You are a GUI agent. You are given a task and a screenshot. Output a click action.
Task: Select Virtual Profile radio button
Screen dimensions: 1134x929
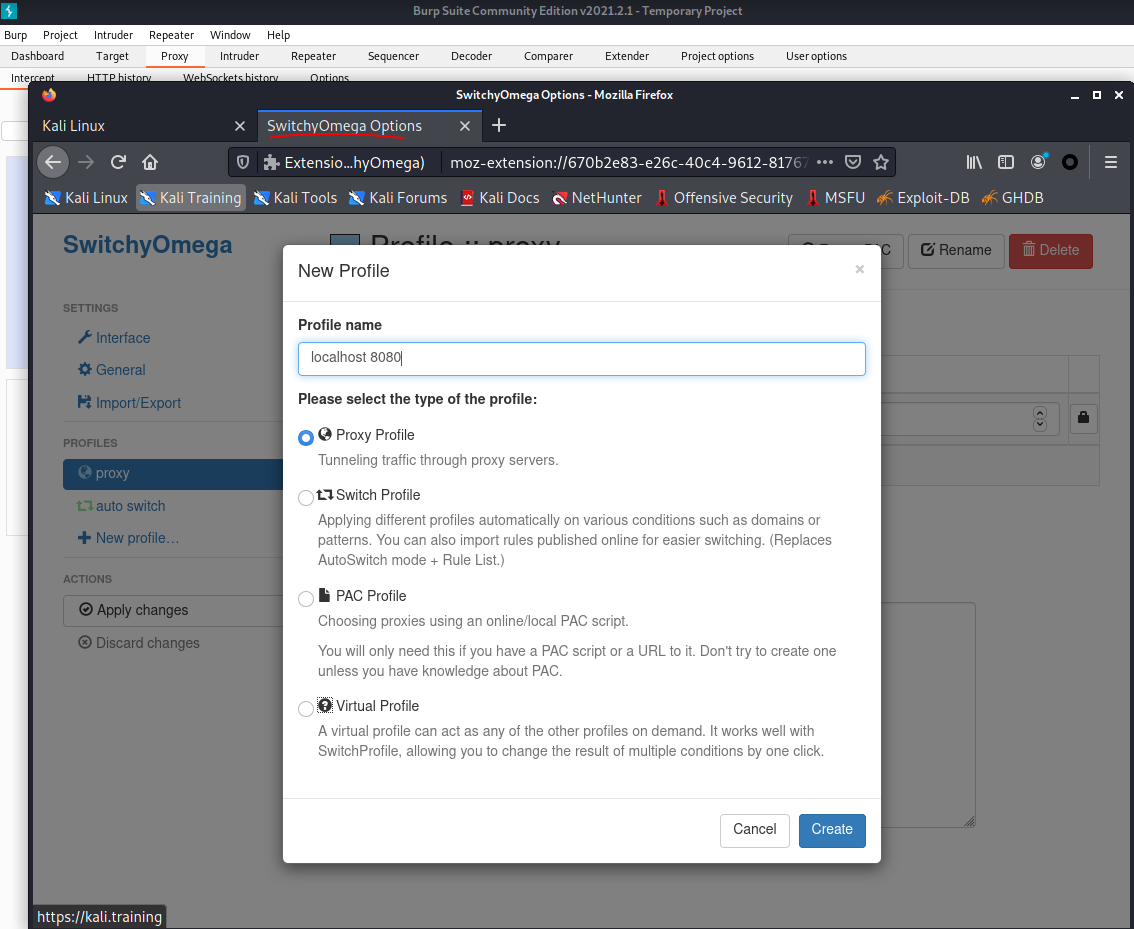coord(306,708)
